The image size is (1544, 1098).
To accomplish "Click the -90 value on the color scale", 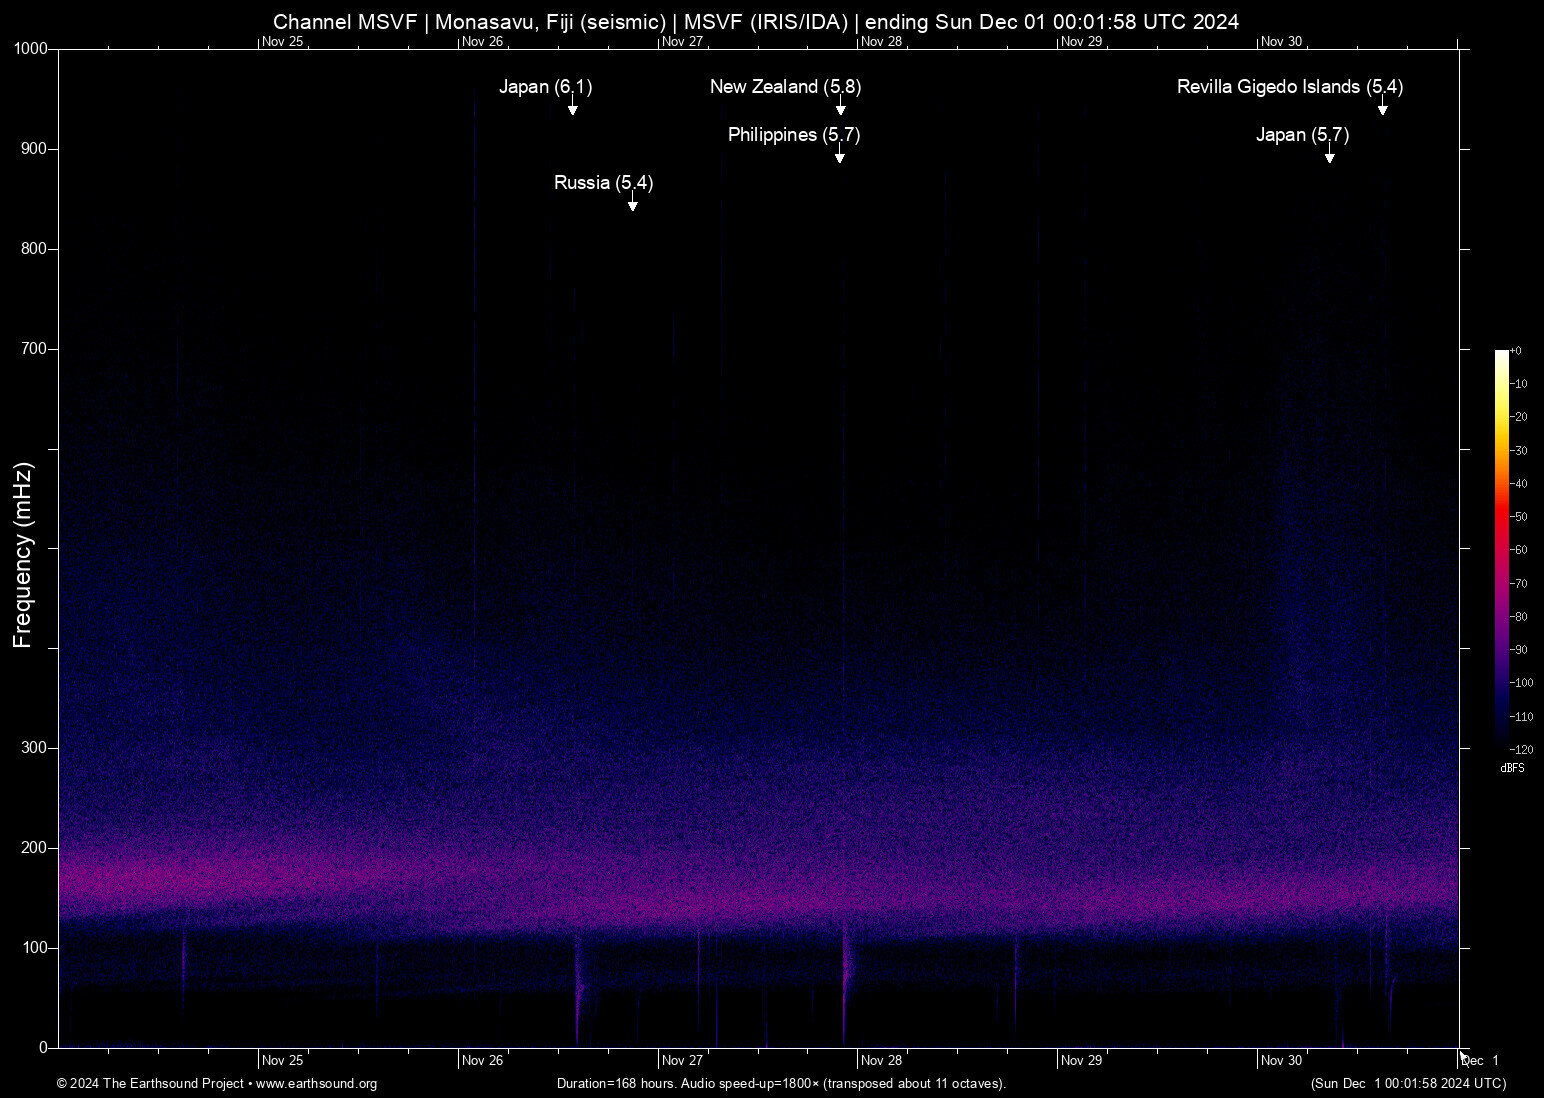I will (1518, 650).
